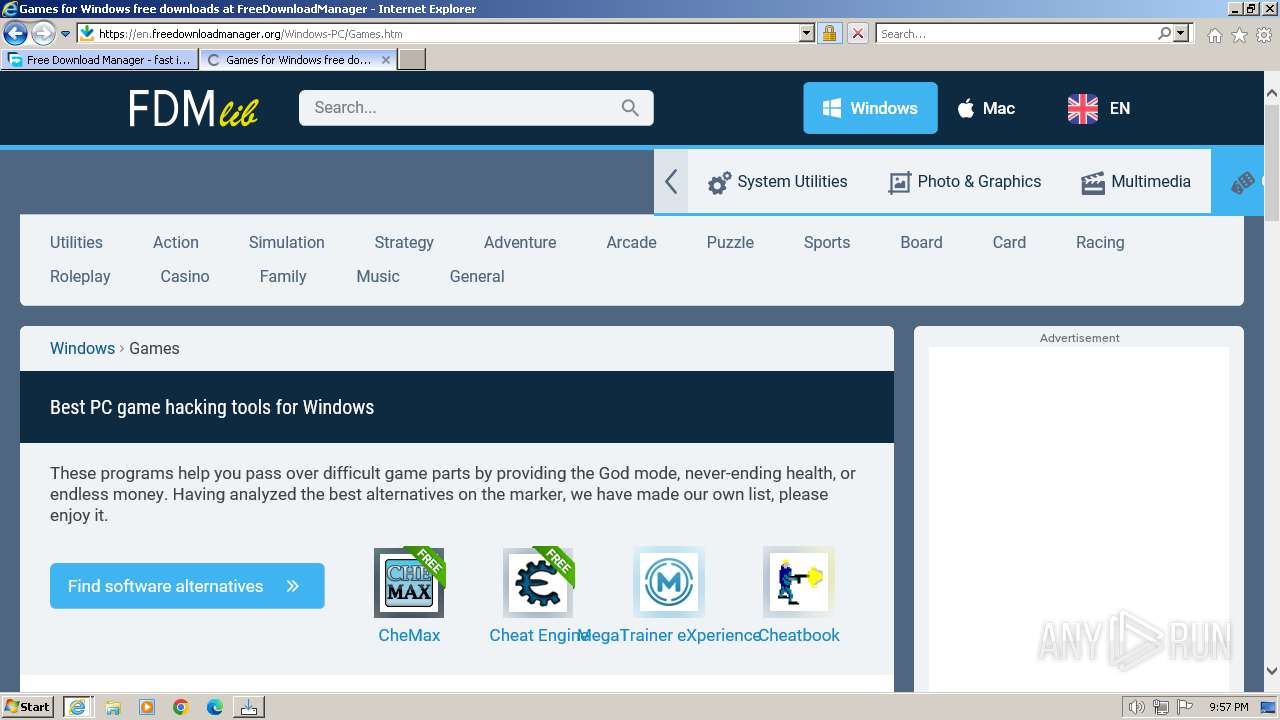Open File Explorer folder in taskbar
Image resolution: width=1280 pixels, height=720 pixels.
tap(113, 707)
